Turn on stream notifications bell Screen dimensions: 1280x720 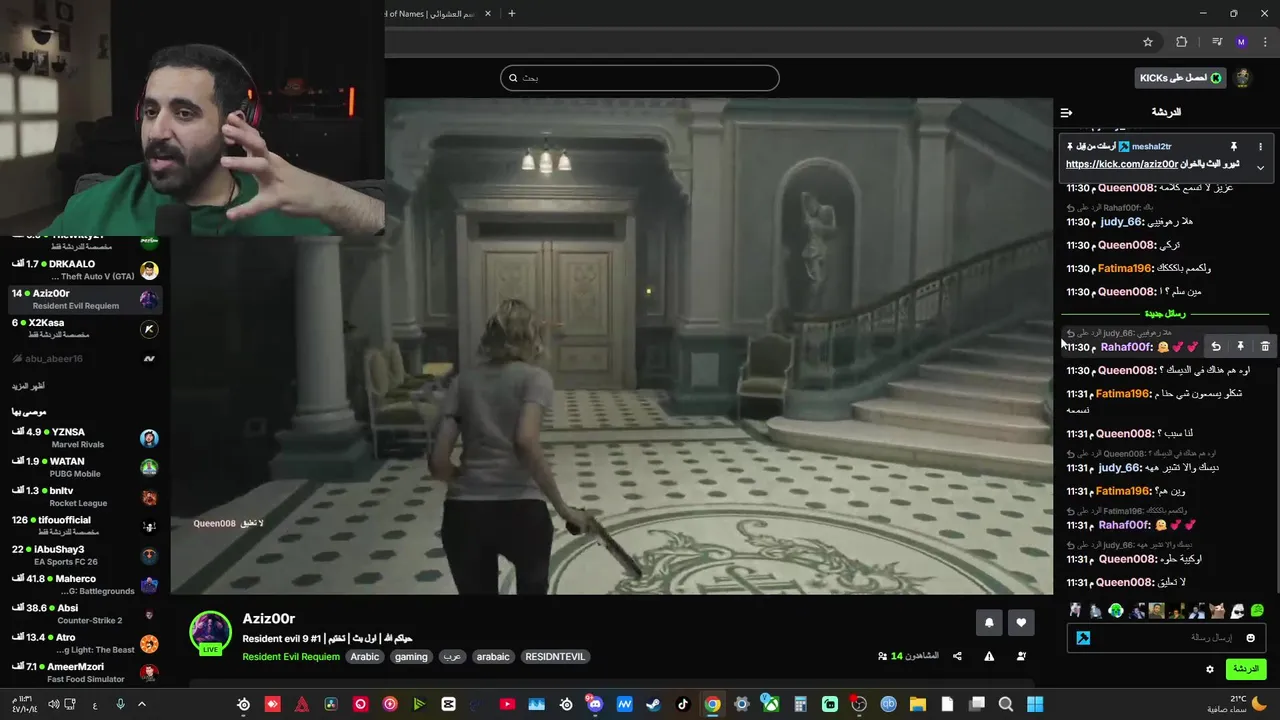click(x=989, y=622)
